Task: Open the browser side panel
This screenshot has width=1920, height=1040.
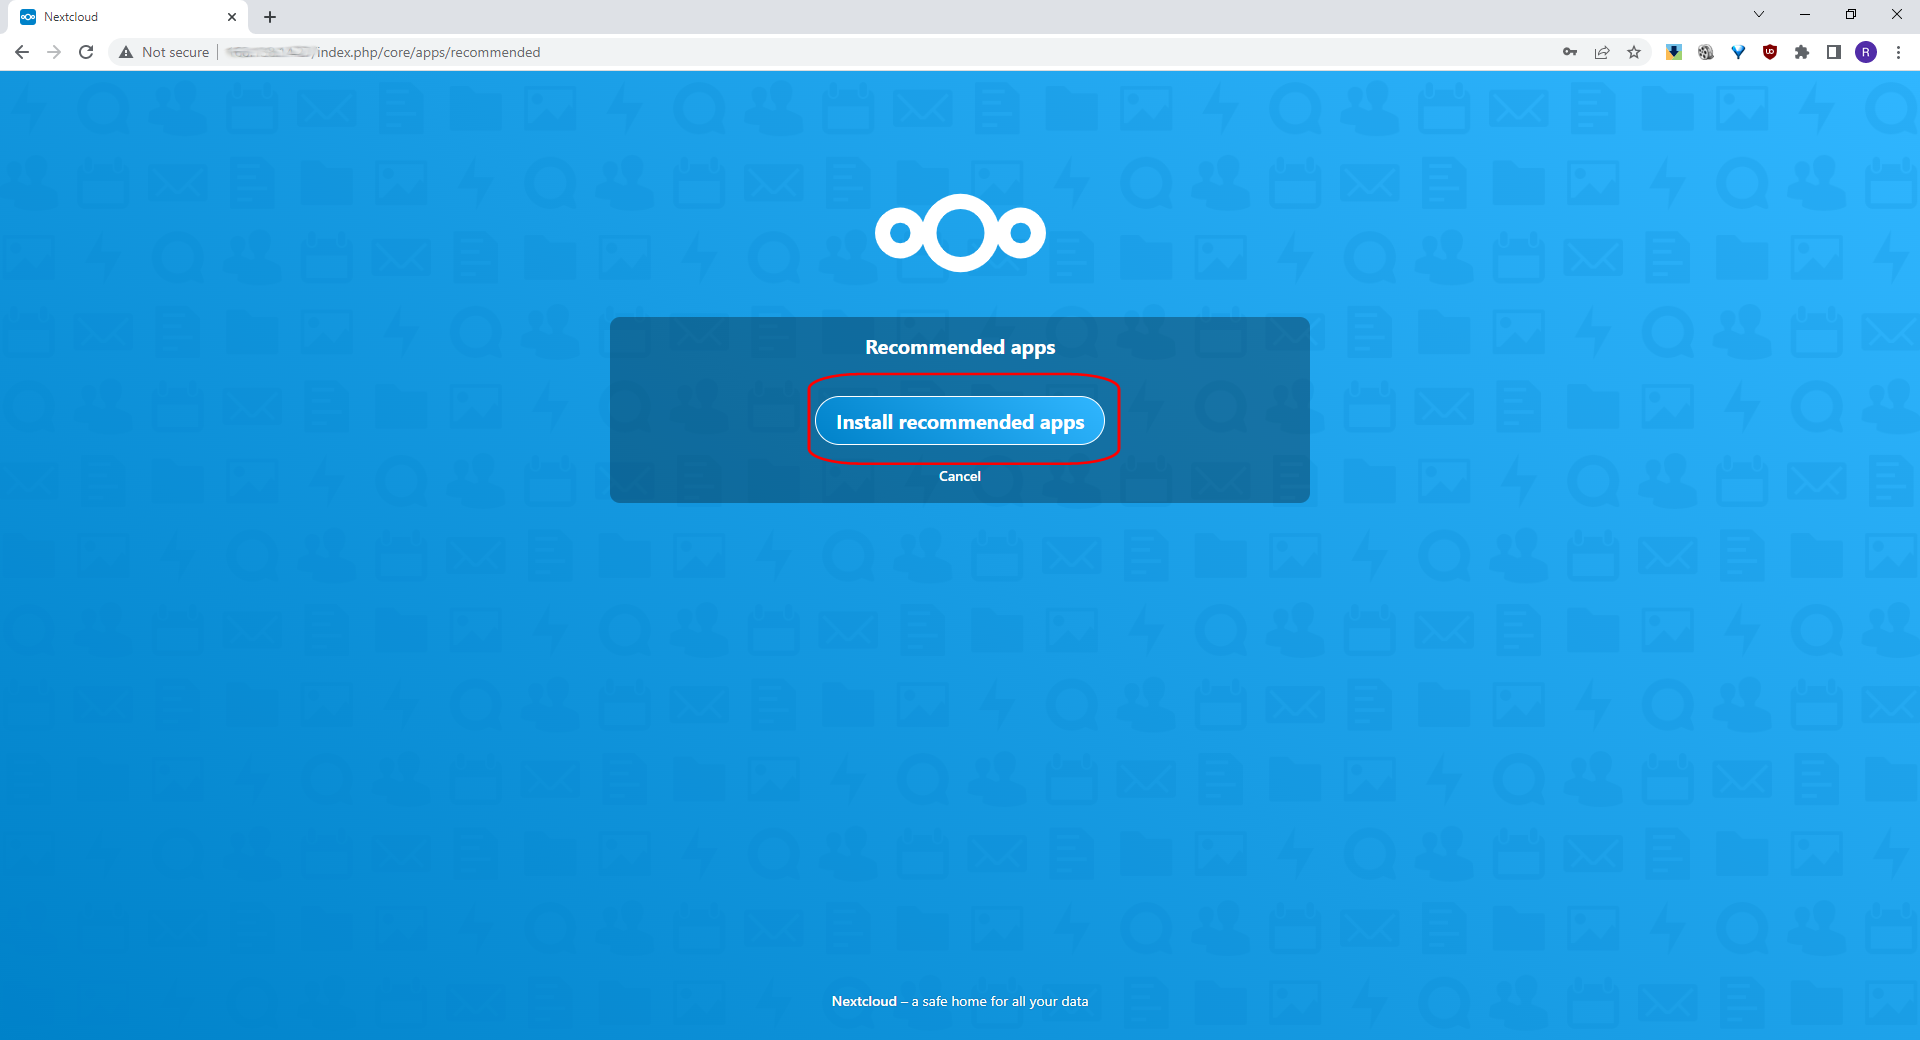Action: [1834, 52]
